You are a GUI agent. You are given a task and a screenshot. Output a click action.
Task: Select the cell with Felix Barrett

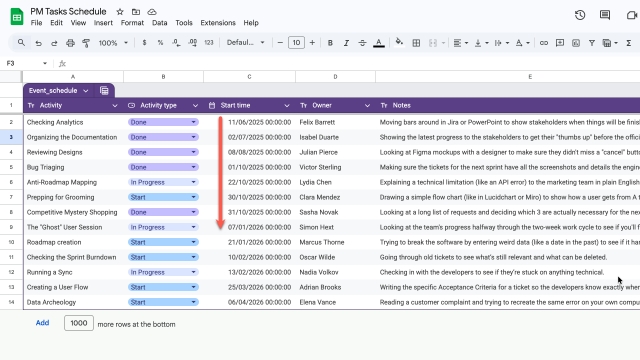click(336, 122)
